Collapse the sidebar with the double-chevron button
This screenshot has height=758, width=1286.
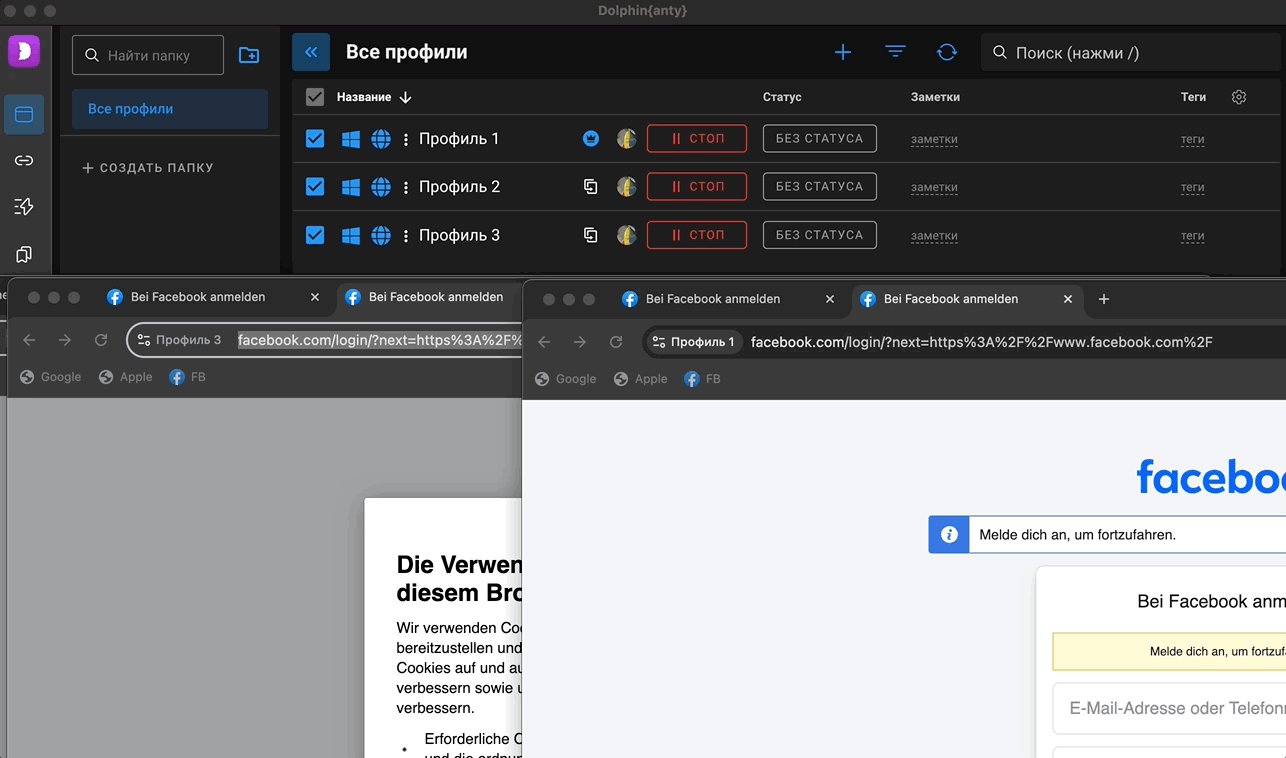point(311,52)
